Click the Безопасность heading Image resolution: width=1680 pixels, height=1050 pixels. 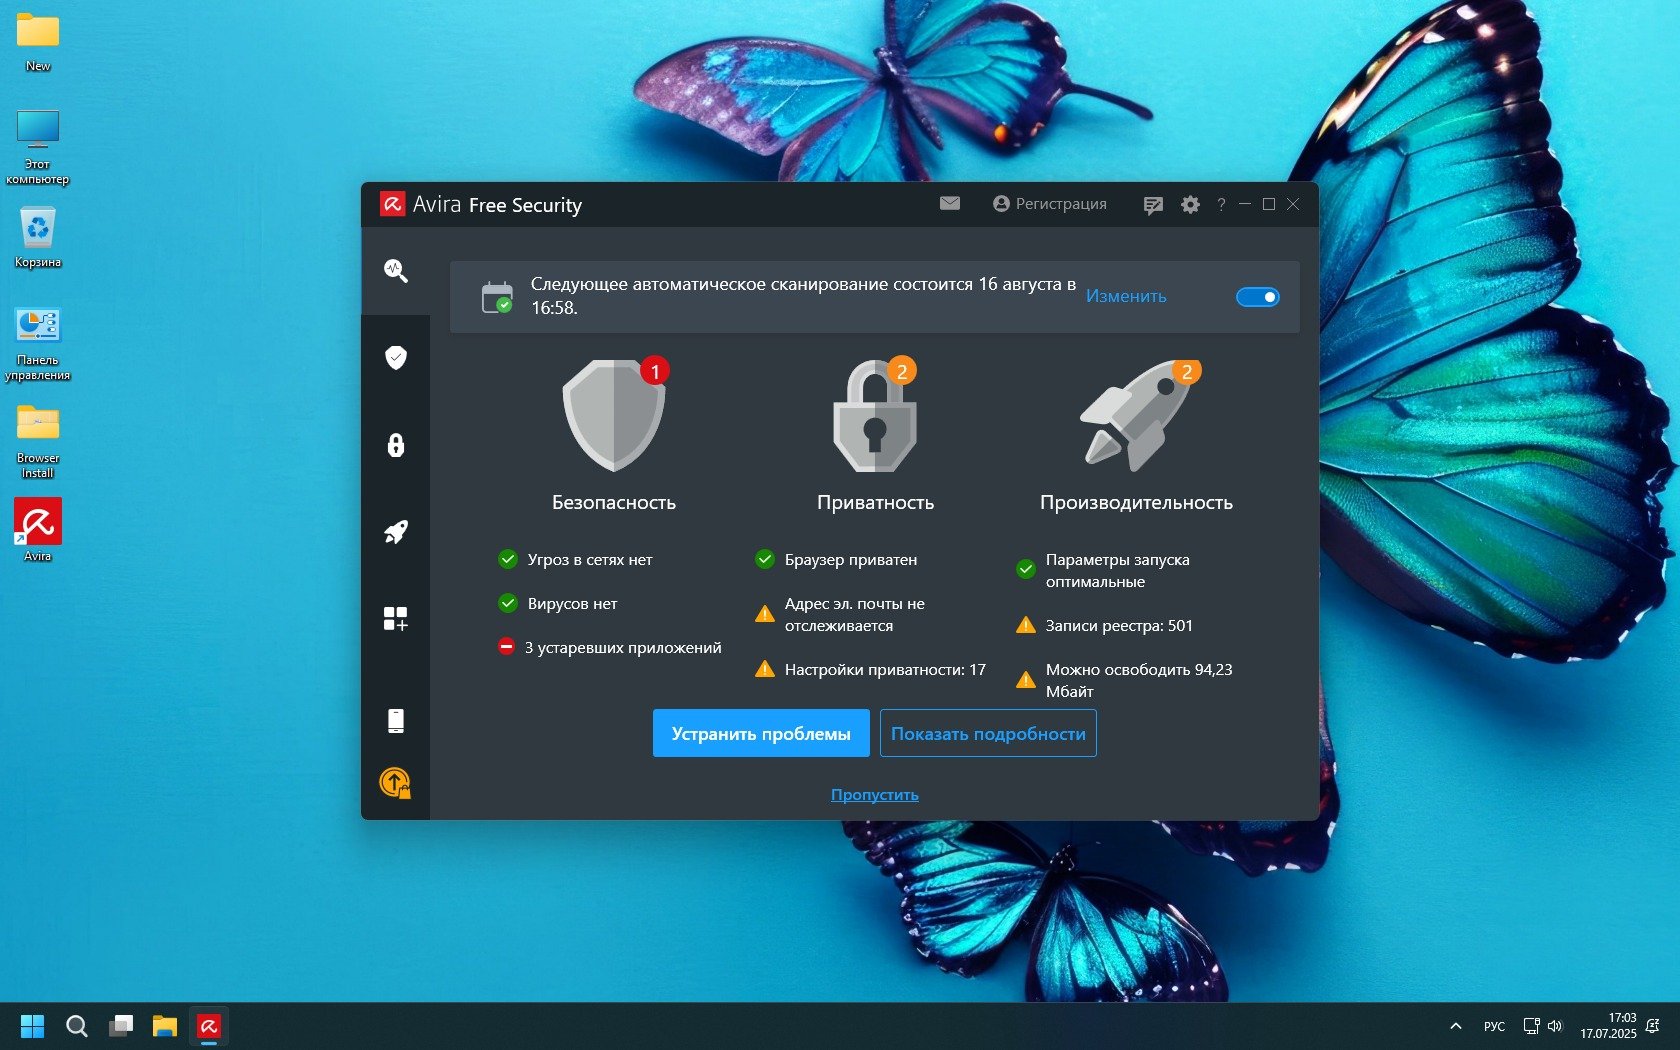tap(614, 502)
